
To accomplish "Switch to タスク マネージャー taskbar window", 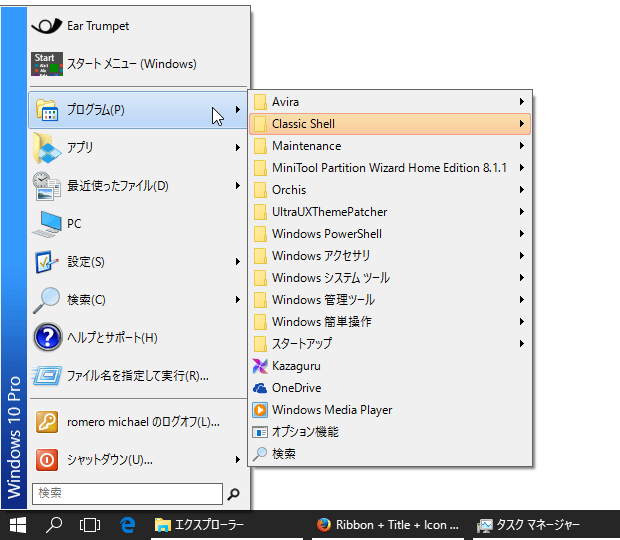I will pyautogui.click(x=546, y=525).
